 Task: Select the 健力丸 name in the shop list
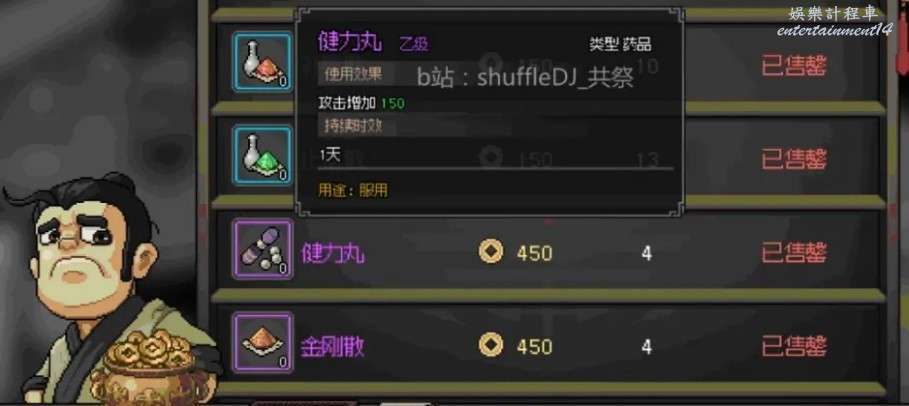[x=333, y=253]
